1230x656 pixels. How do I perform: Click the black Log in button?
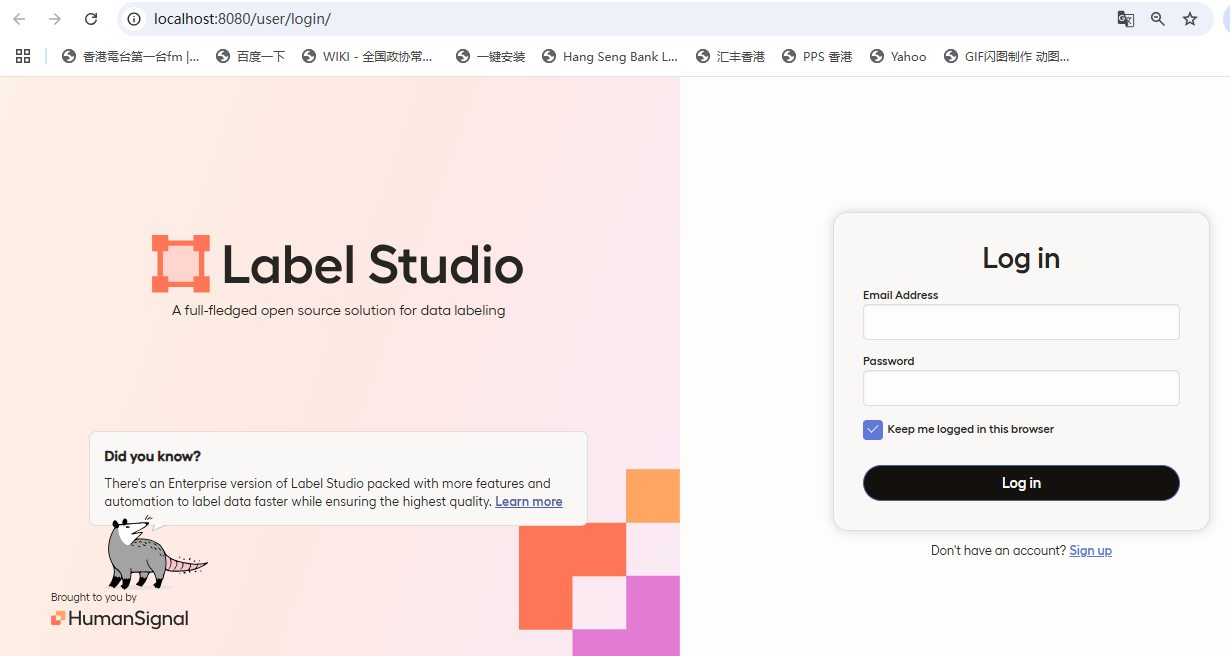[x=1021, y=483]
